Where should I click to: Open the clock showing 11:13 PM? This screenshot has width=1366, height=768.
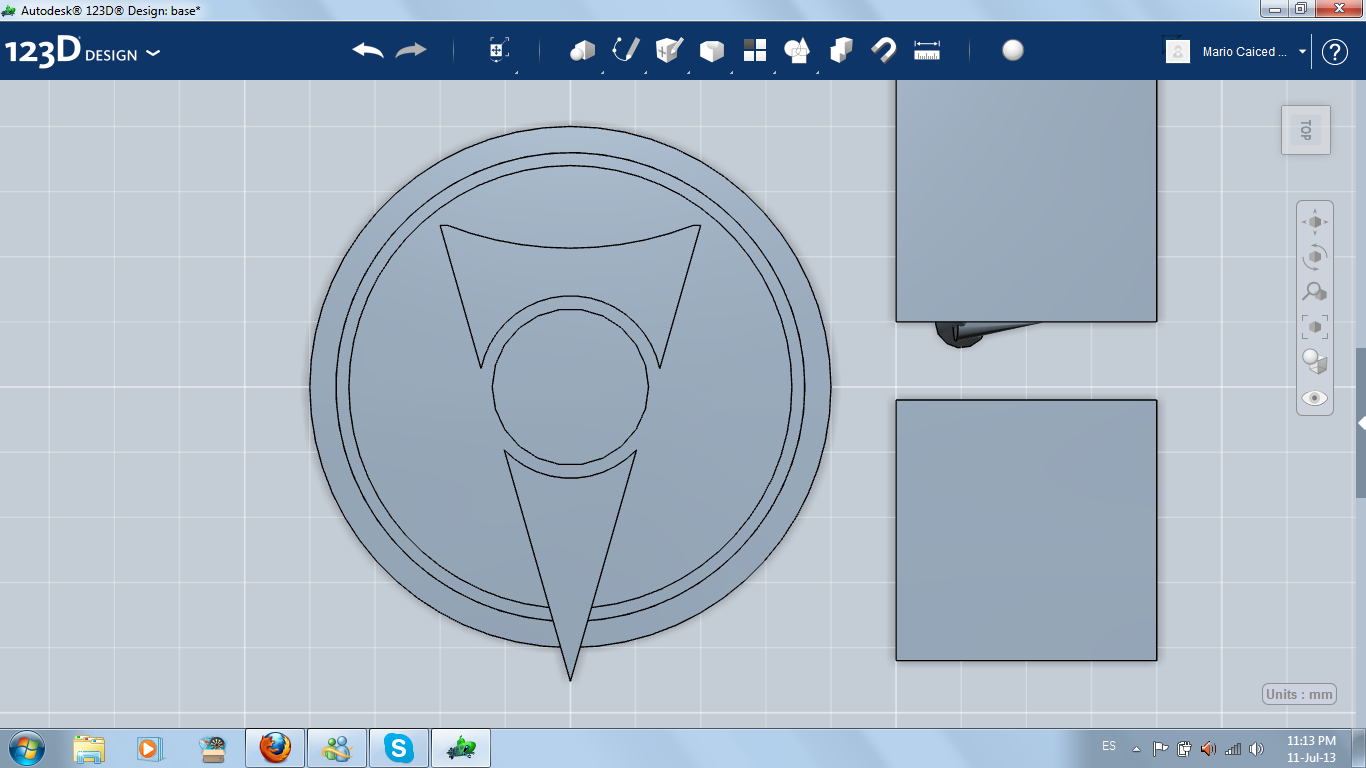tap(1311, 748)
